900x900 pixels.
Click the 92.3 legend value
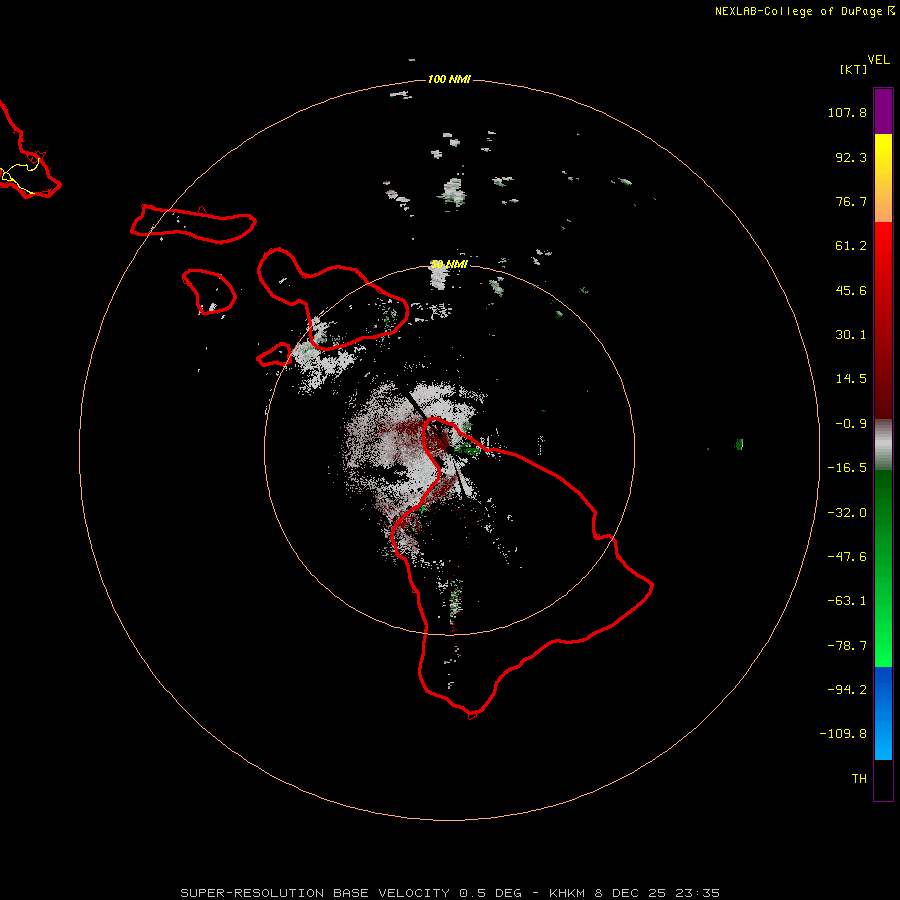pos(851,157)
